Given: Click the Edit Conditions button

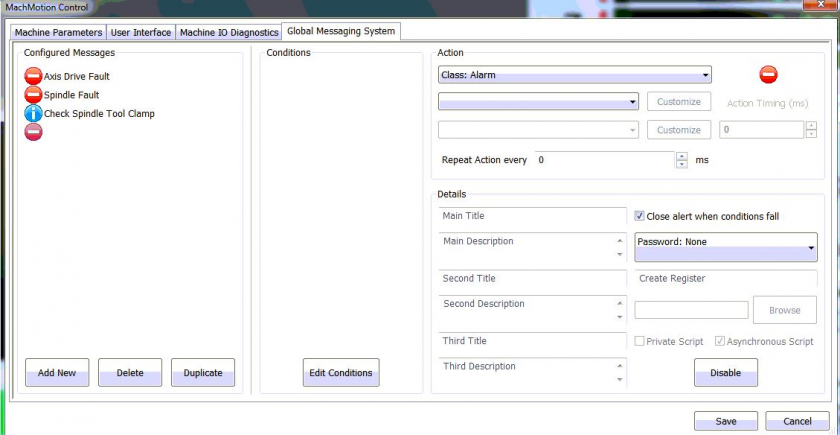Looking at the screenshot, I should 341,372.
